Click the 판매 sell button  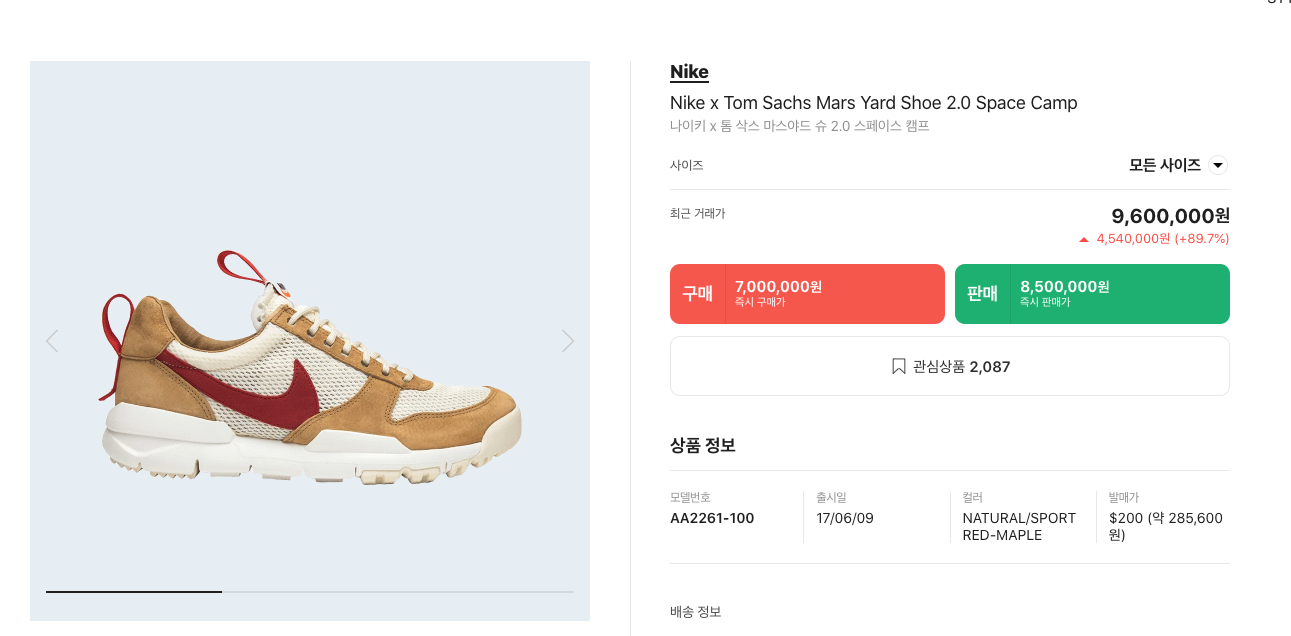tap(1092, 294)
